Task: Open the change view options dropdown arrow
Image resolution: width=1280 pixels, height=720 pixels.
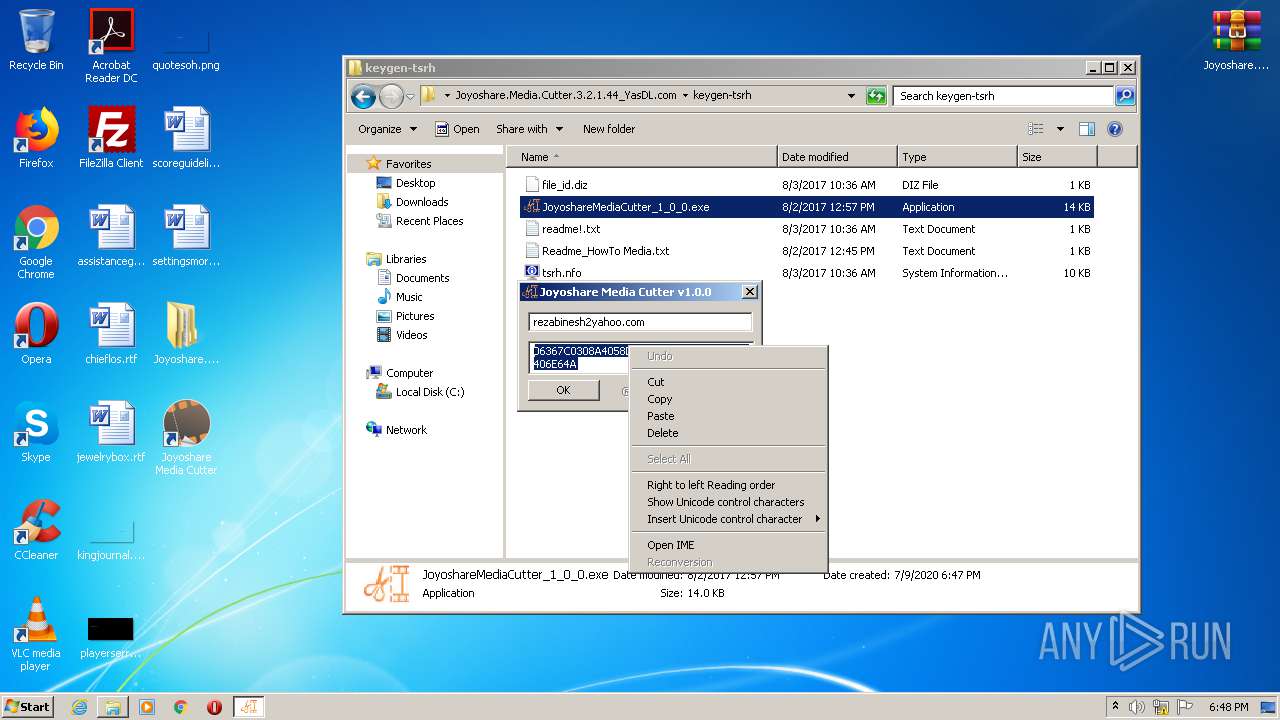Action: (1060, 129)
